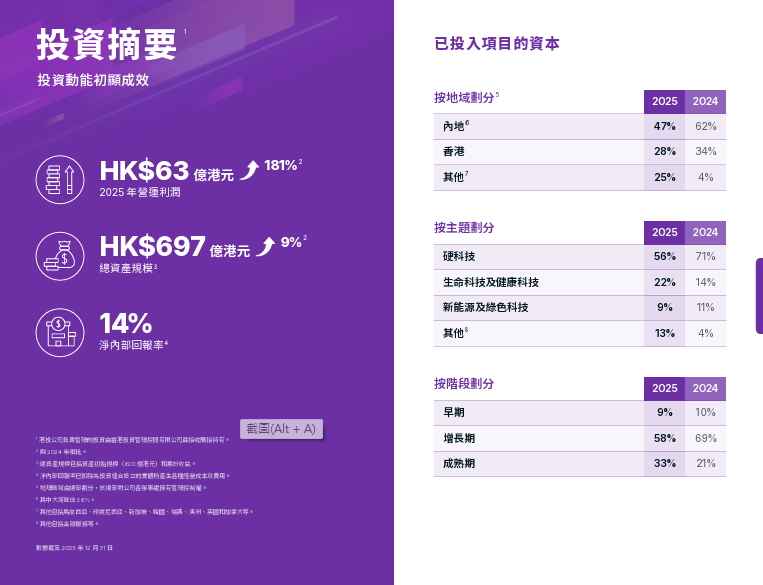
Task: Click the 47% value in 內地 row
Action: point(664,126)
